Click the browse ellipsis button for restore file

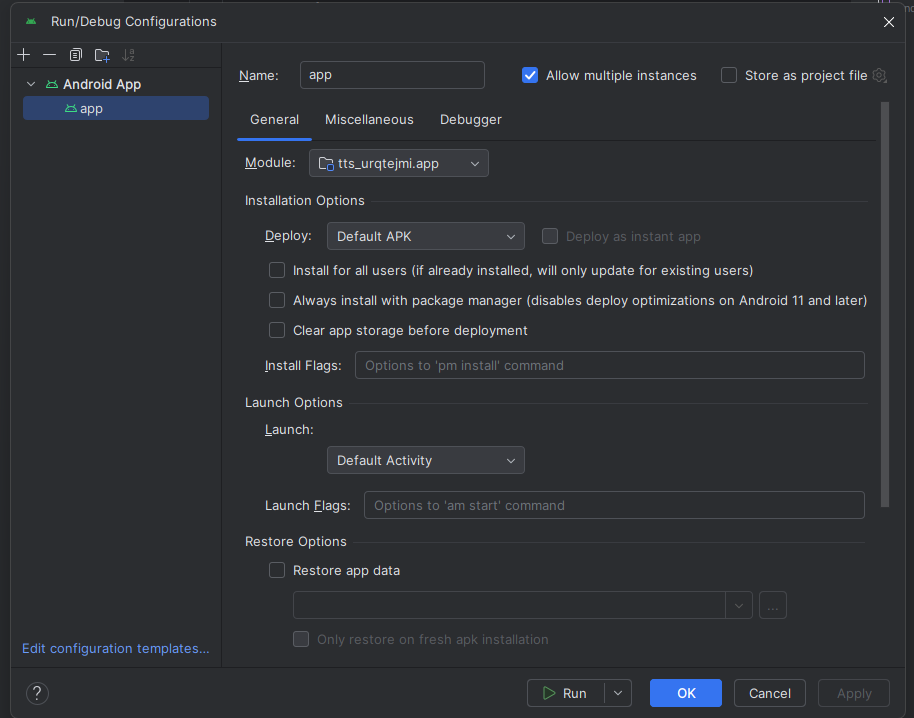772,605
